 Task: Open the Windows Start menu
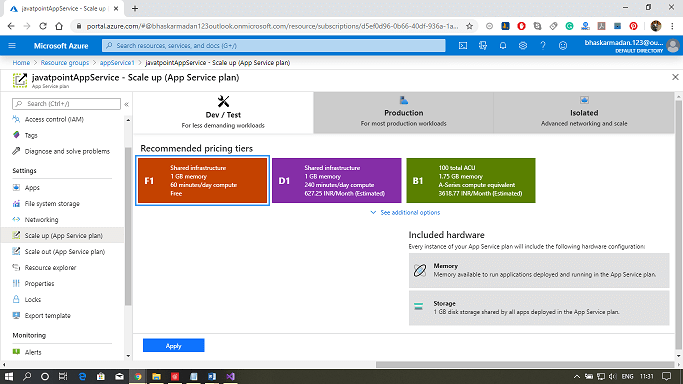click(x=9, y=377)
